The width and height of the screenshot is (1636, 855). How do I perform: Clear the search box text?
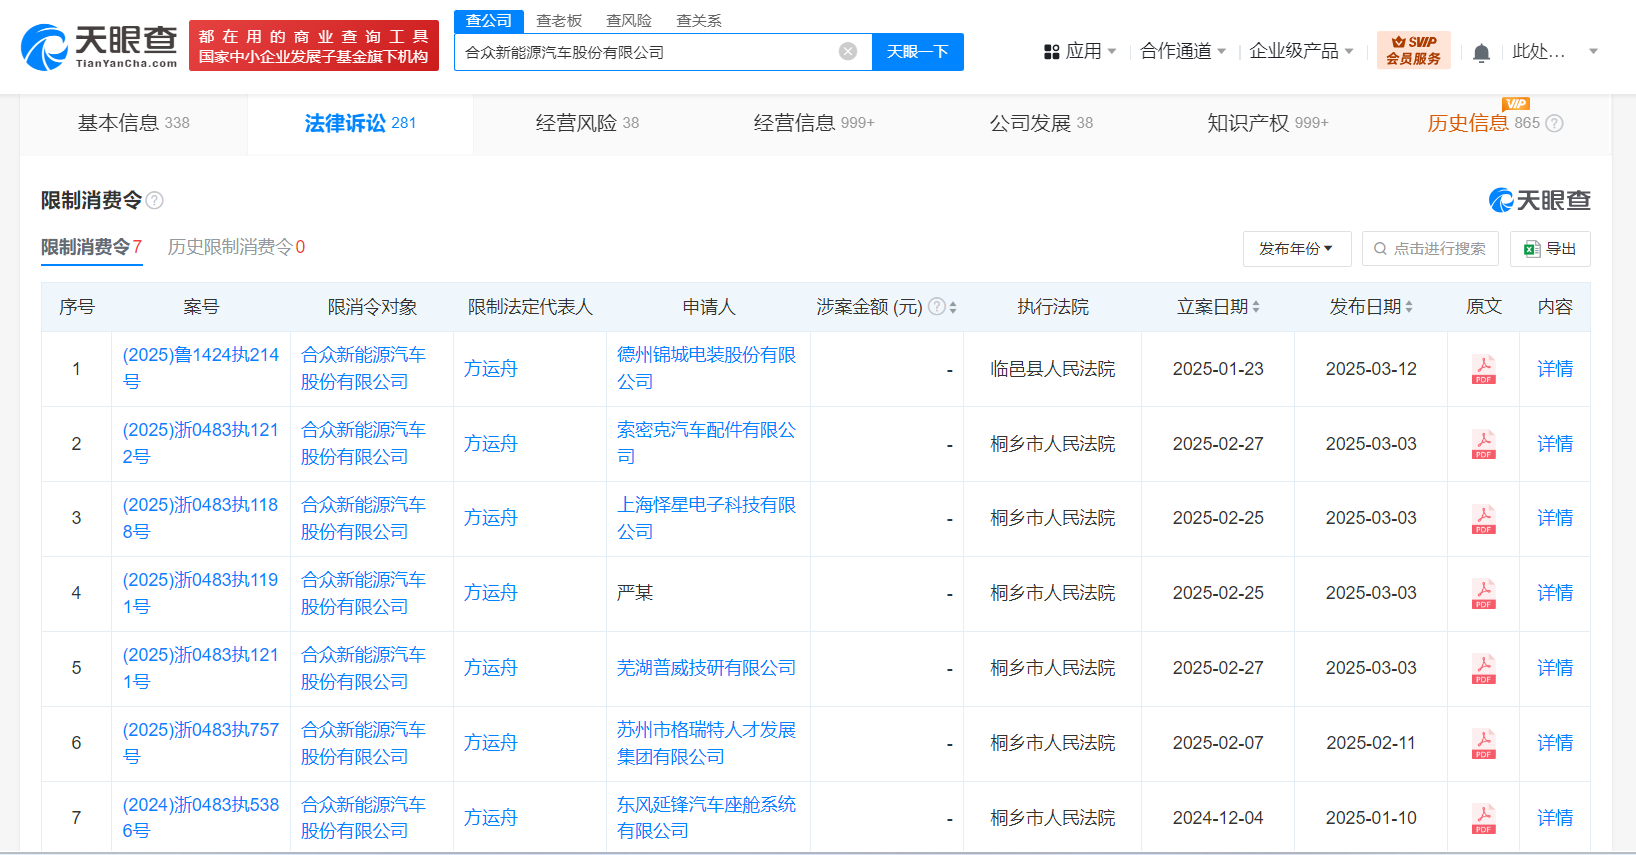847,52
